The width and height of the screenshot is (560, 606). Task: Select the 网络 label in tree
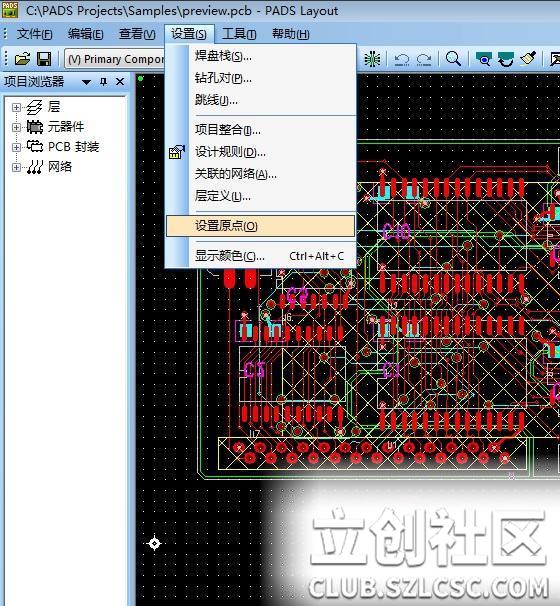[60, 167]
